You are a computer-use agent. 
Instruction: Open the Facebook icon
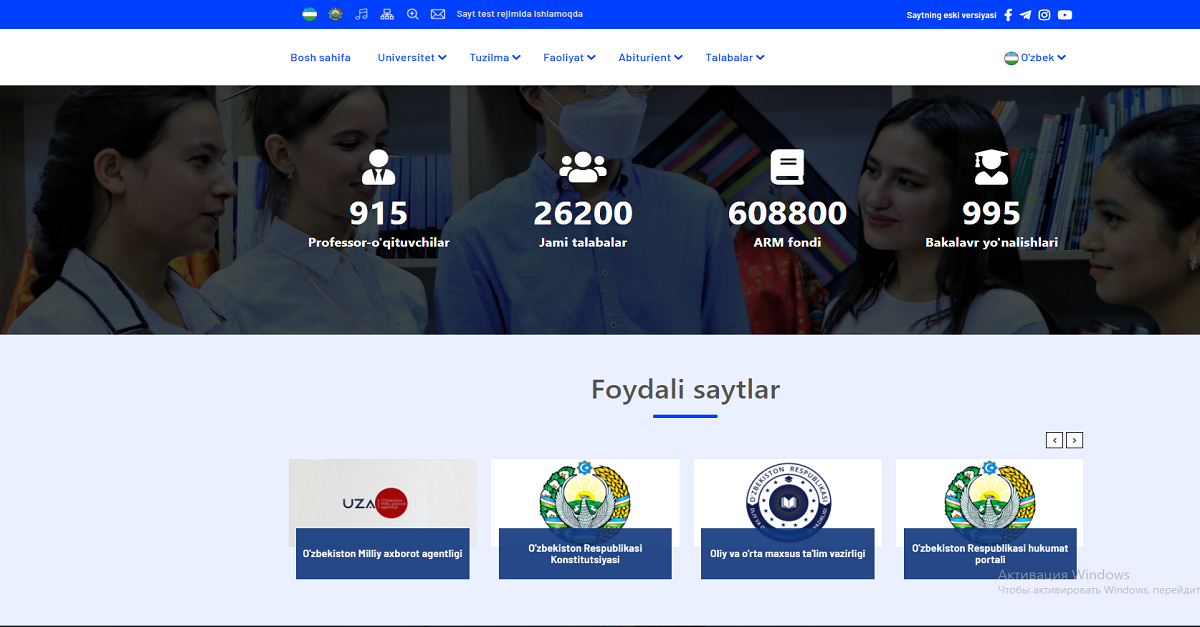1008,15
